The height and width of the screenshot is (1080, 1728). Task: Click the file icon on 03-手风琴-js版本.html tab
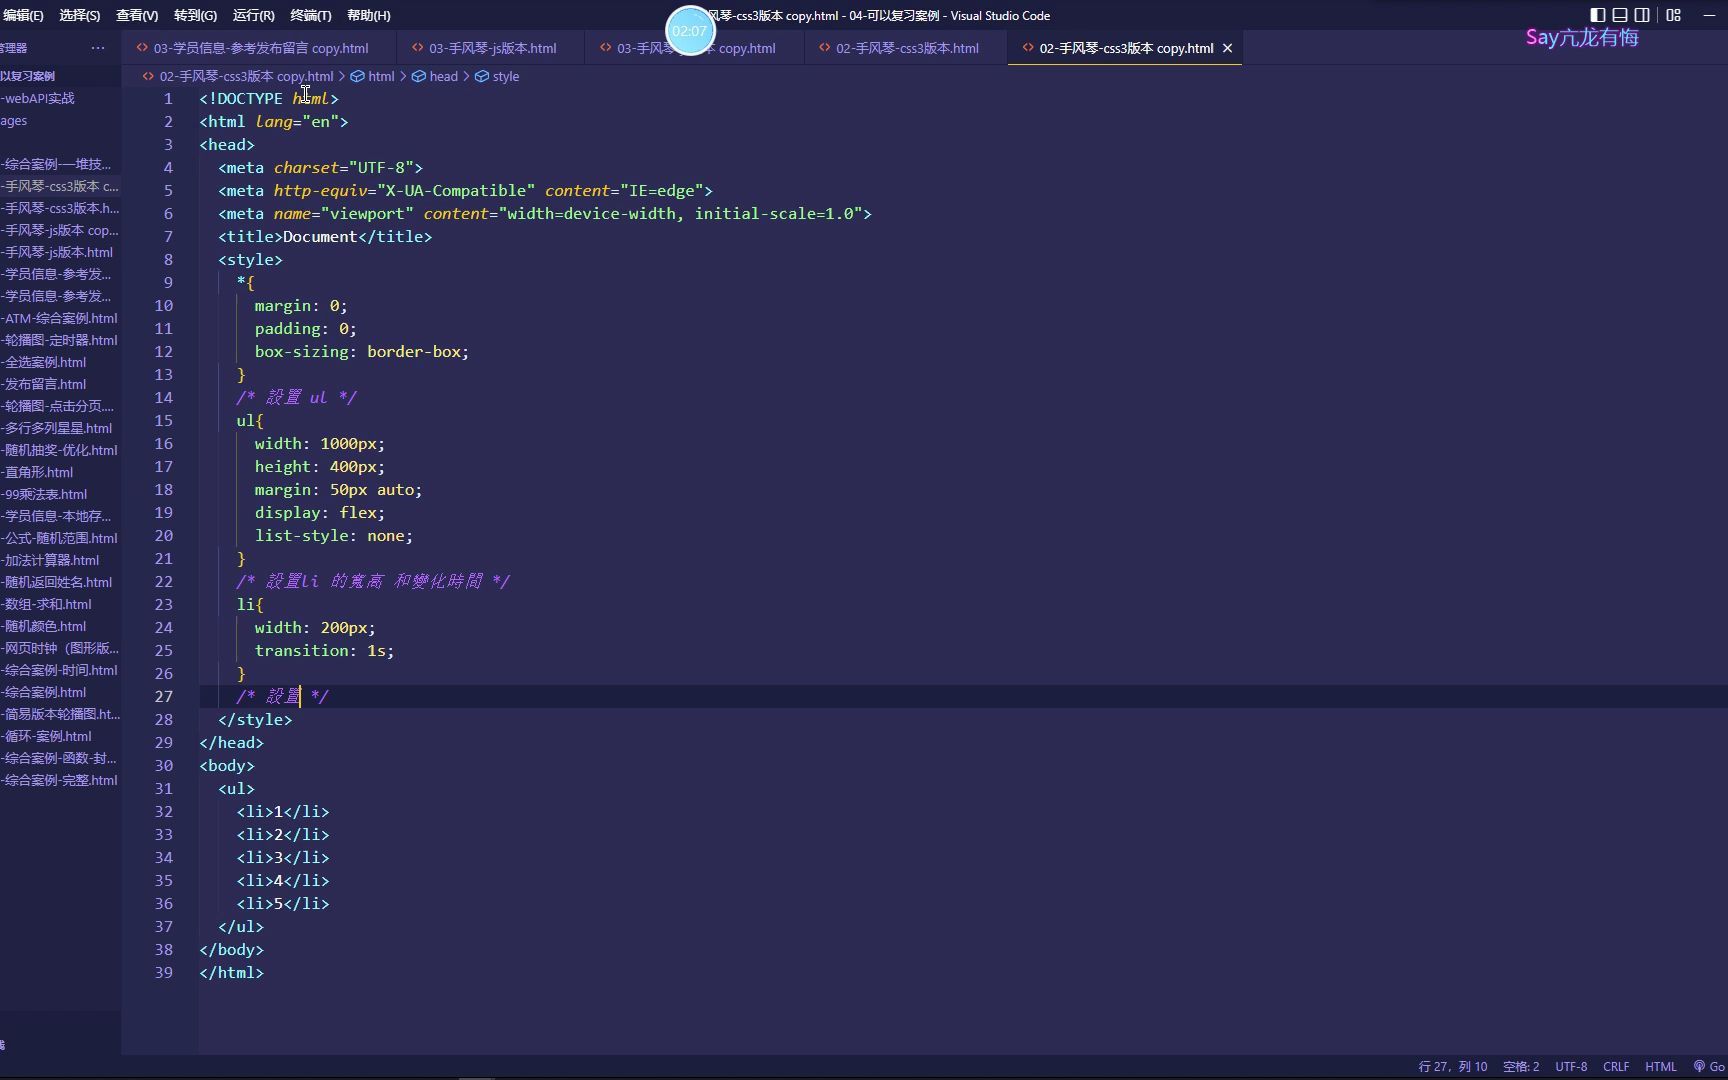(x=417, y=47)
